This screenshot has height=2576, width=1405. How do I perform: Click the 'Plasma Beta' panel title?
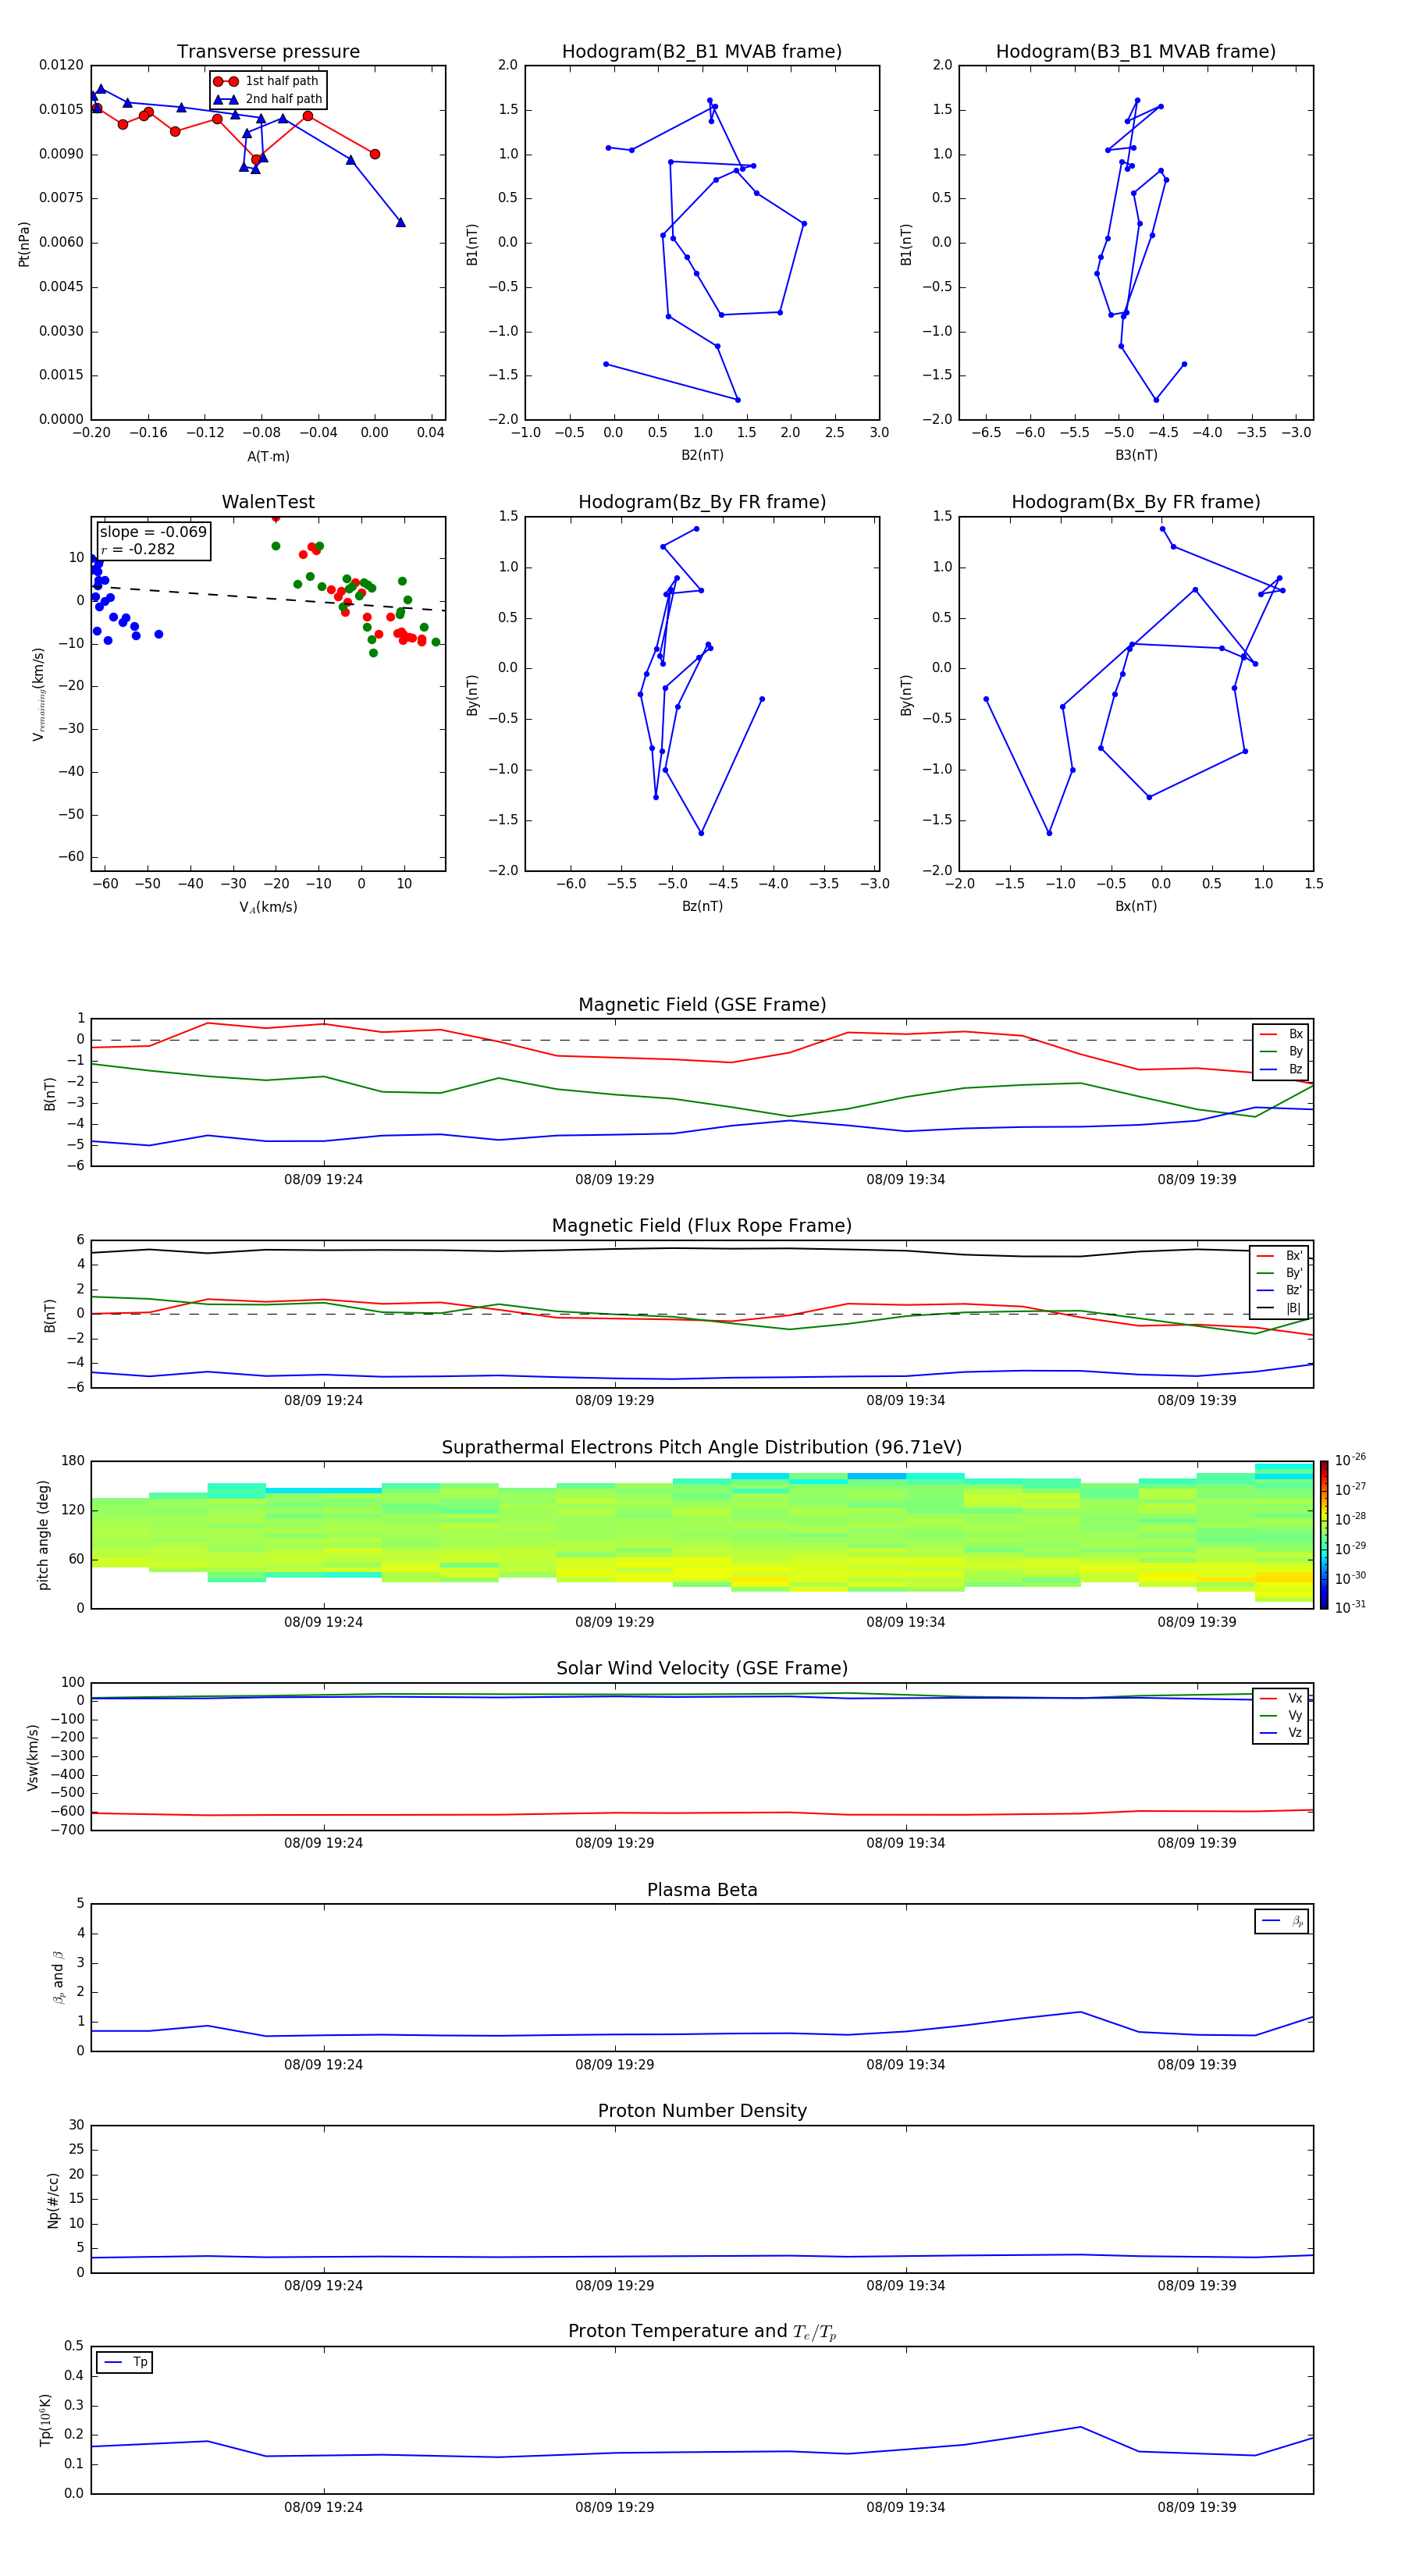click(702, 1891)
